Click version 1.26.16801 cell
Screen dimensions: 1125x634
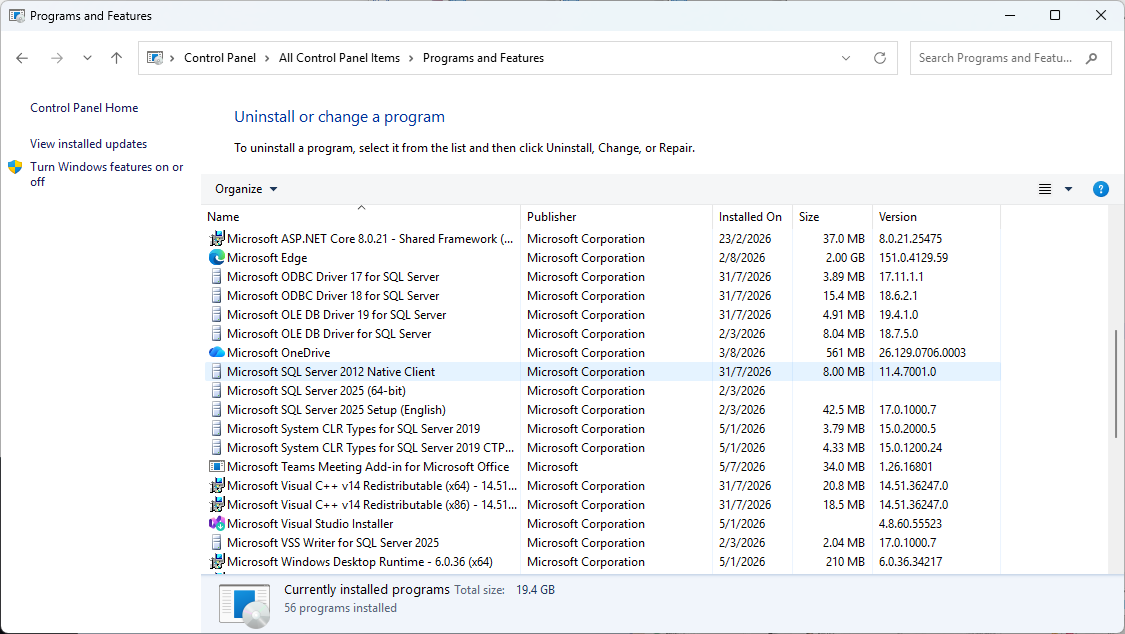905,466
